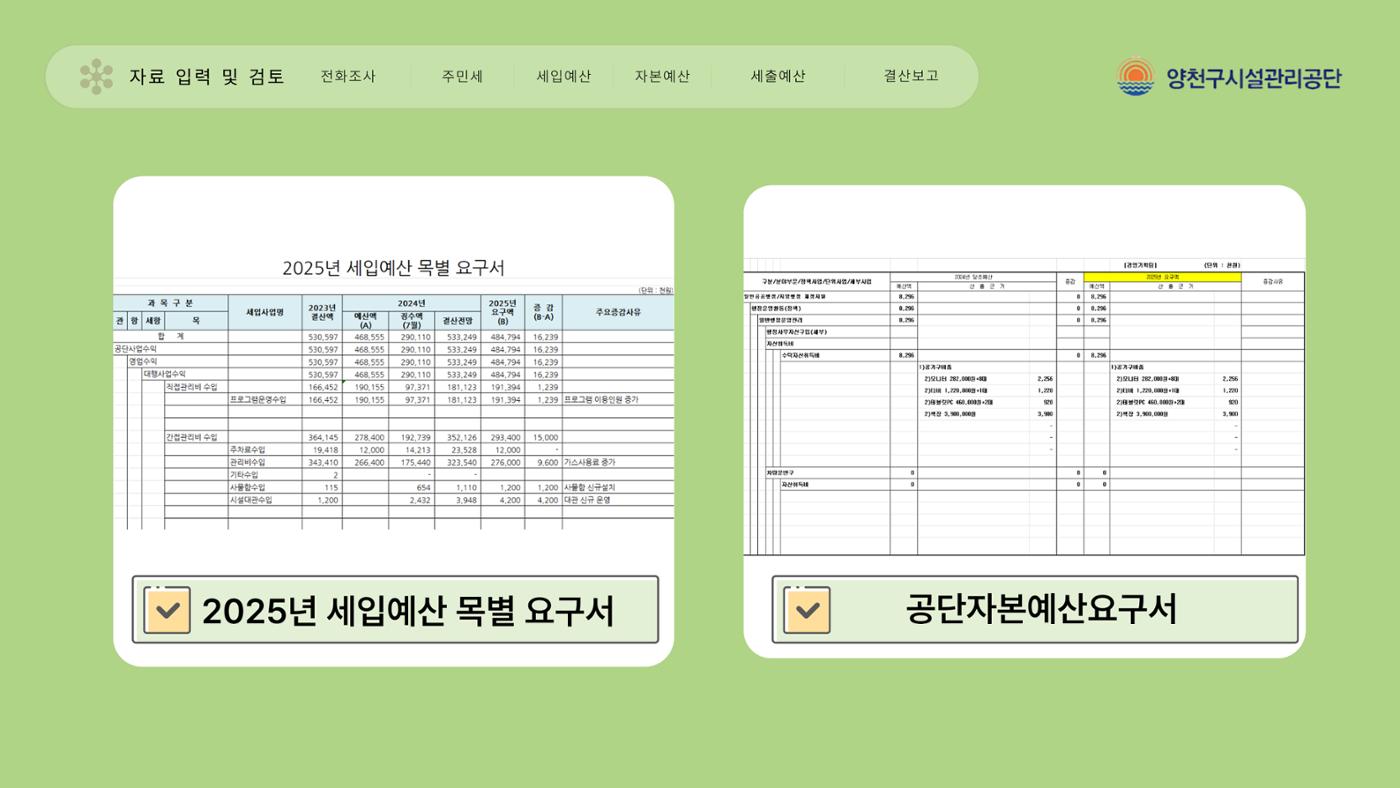Open the capital budget spreadsheet thumbnail
Image resolution: width=1400 pixels, height=788 pixels.
[1024, 407]
